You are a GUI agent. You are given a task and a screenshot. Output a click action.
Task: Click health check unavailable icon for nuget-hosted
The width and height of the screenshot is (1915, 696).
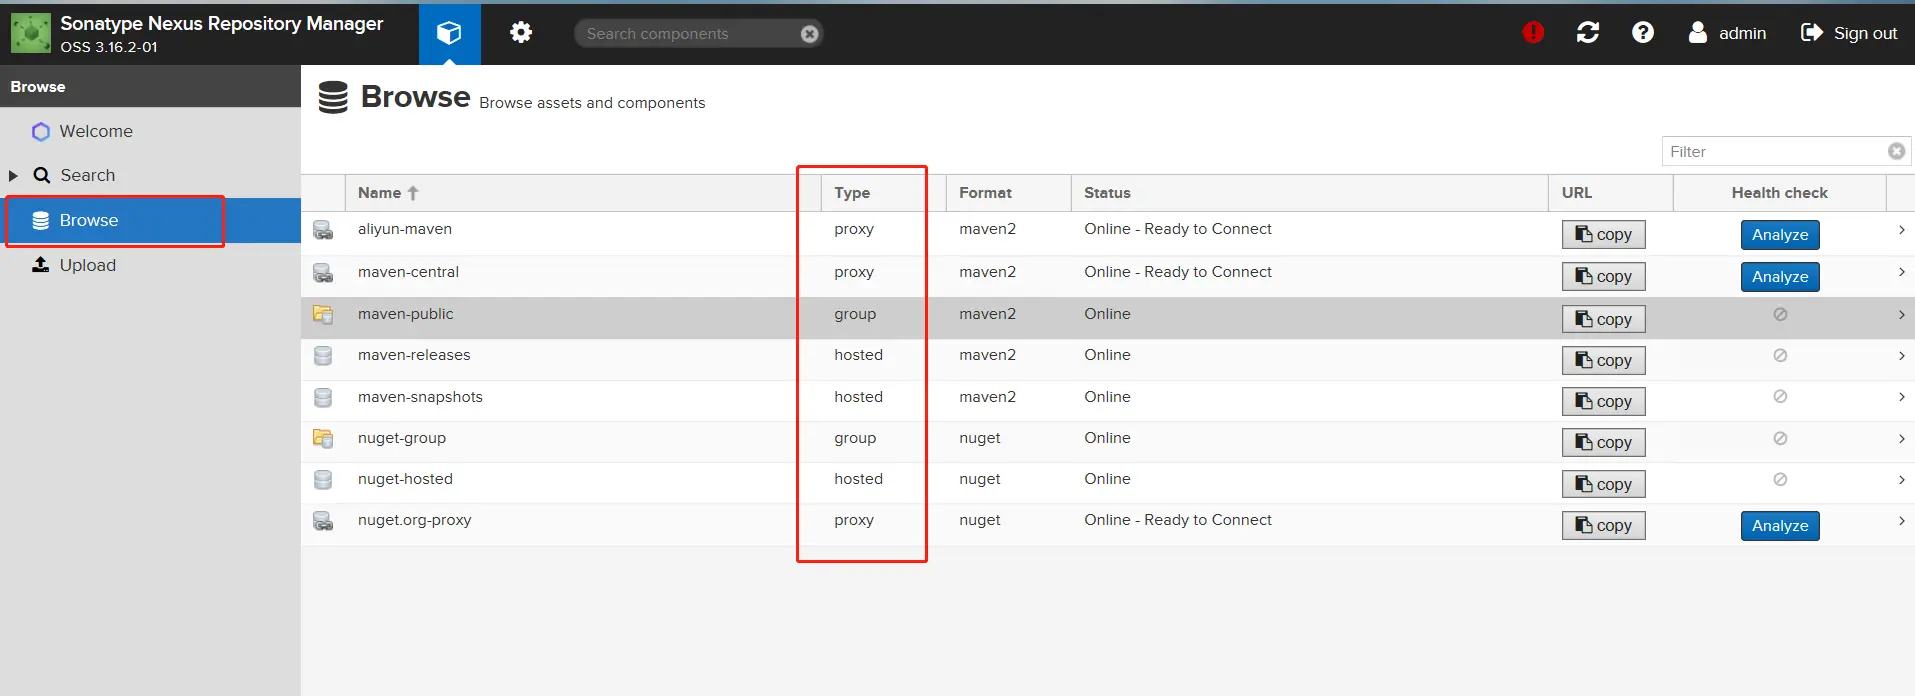[x=1780, y=479]
